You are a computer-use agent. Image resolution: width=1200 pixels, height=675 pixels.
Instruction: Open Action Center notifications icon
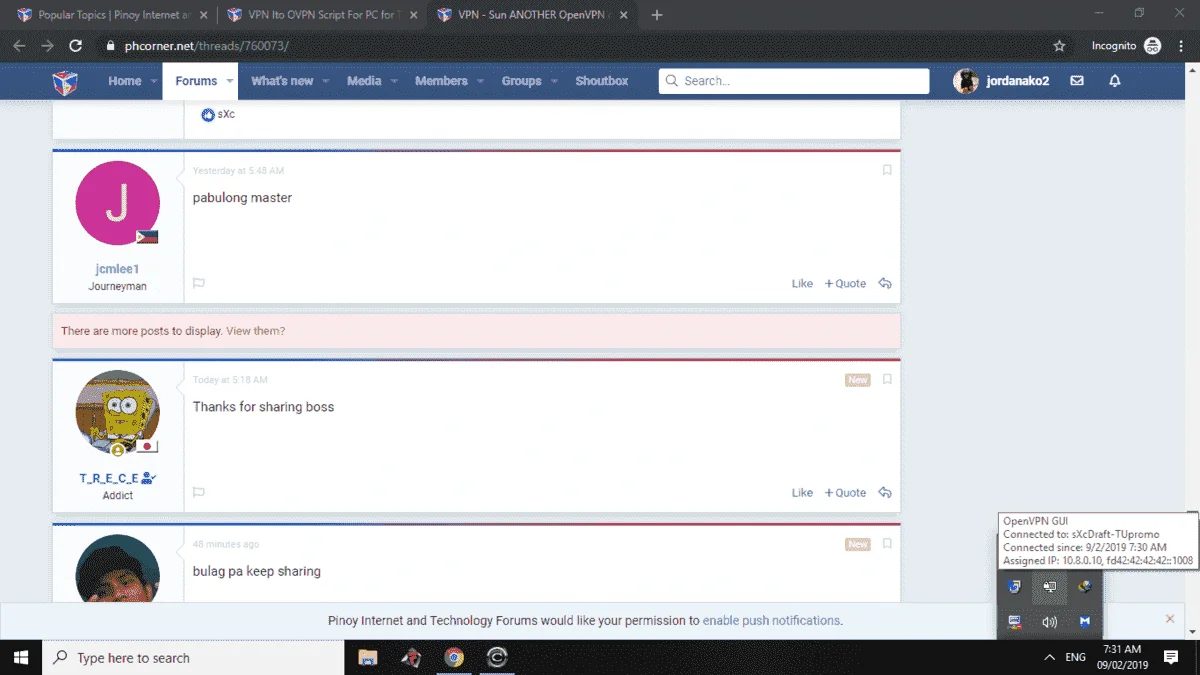point(1171,658)
